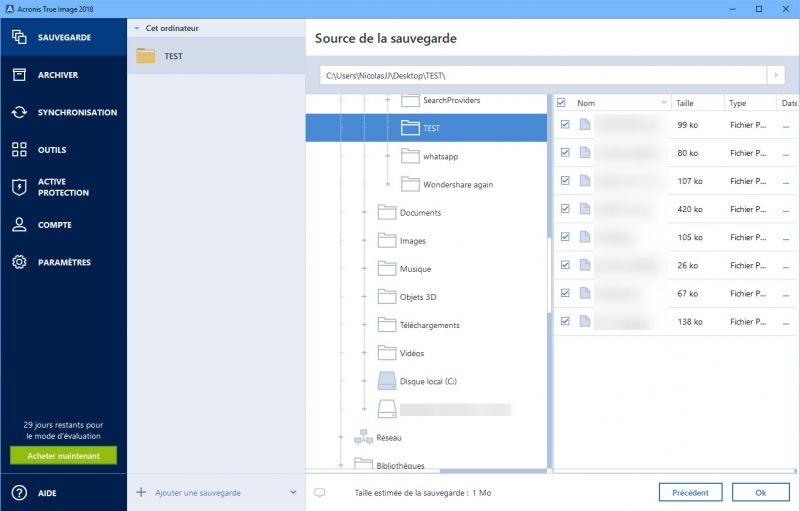Click the Compte user icon

click(x=19, y=224)
